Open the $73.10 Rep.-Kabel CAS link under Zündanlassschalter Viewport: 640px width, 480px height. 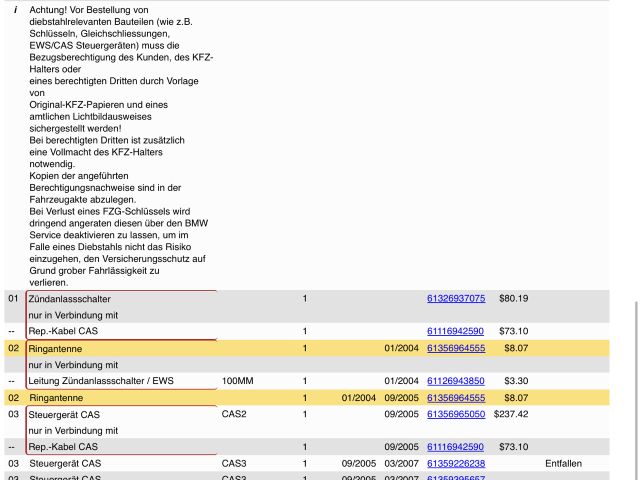pos(455,331)
